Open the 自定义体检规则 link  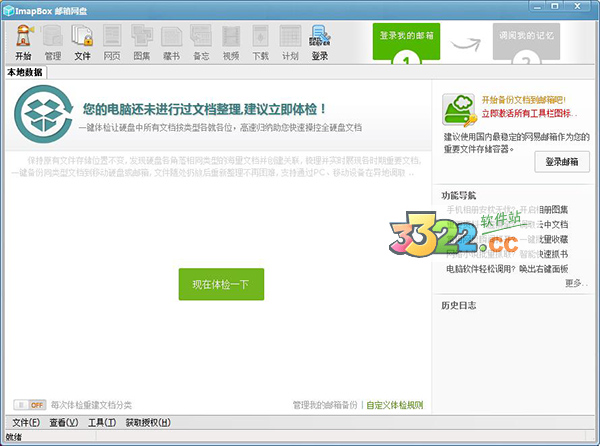pyautogui.click(x=395, y=405)
